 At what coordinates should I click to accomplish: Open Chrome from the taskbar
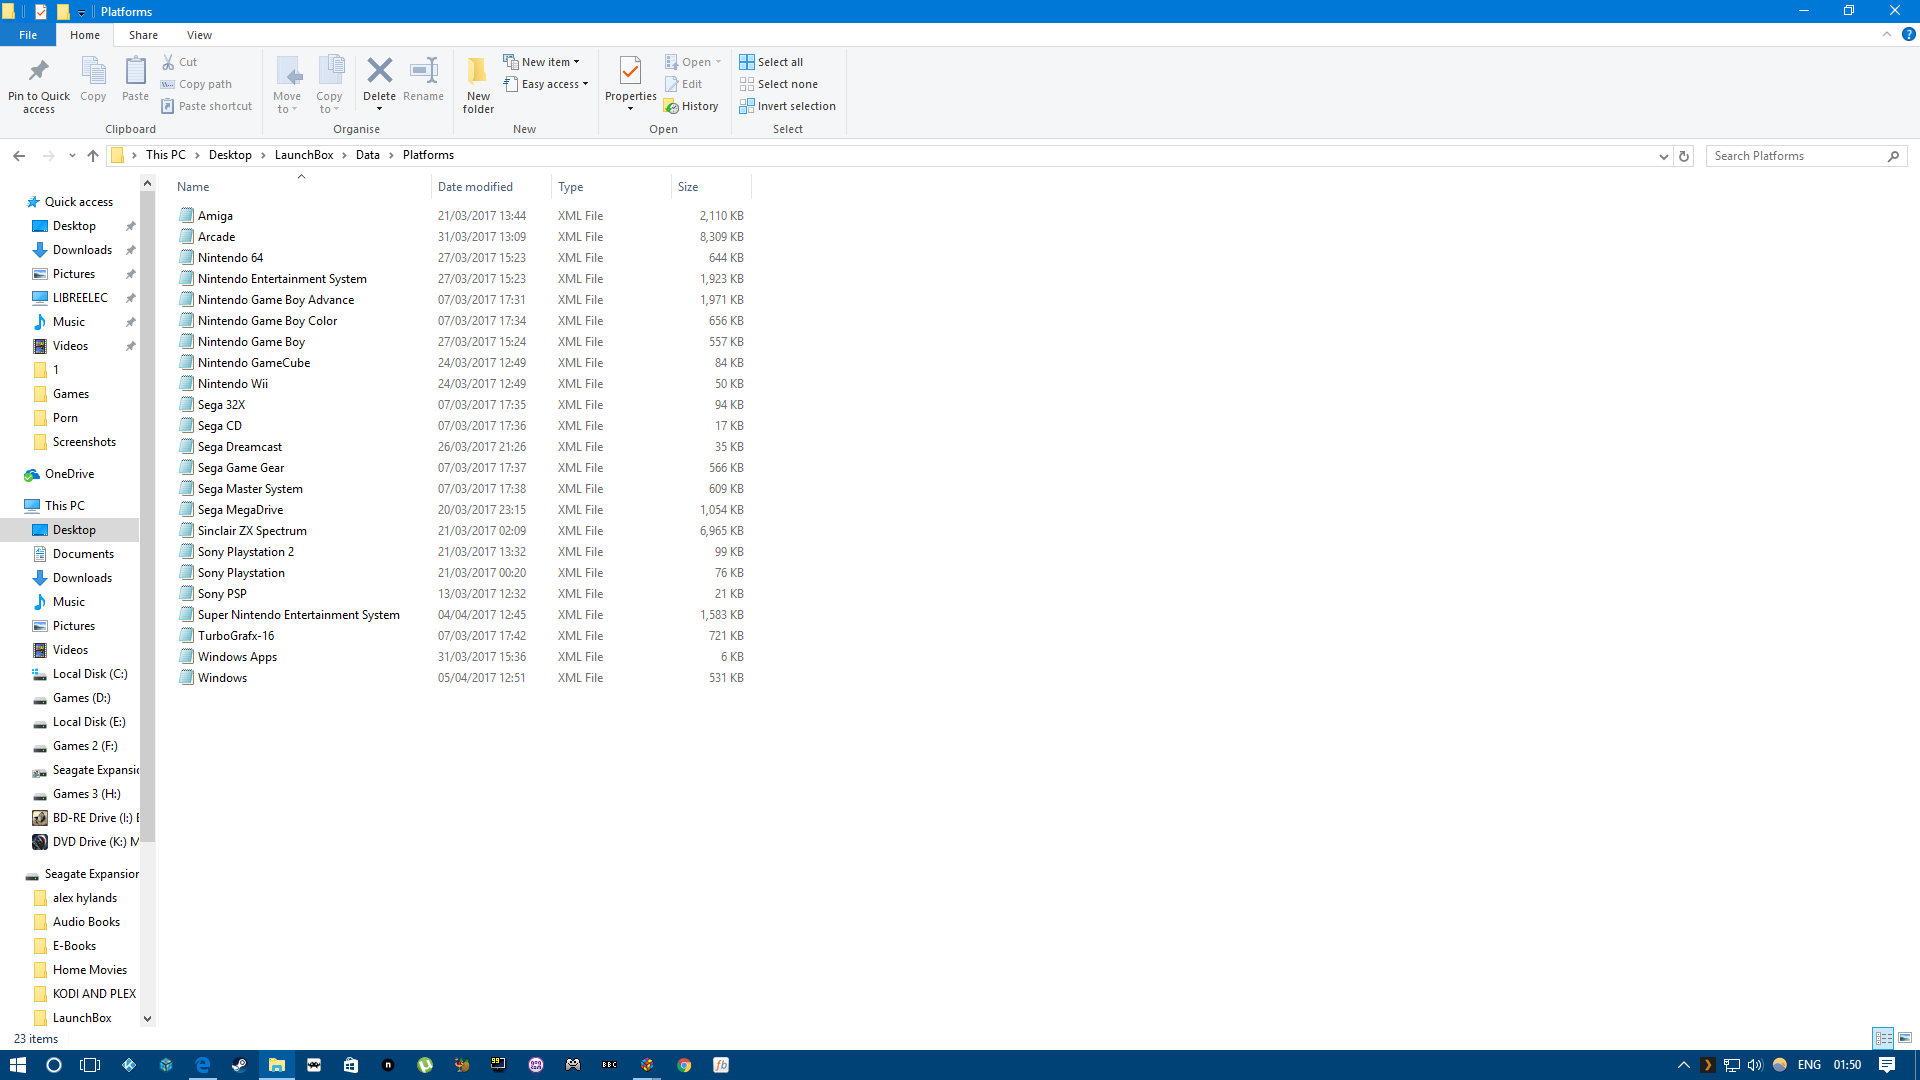click(x=684, y=1065)
